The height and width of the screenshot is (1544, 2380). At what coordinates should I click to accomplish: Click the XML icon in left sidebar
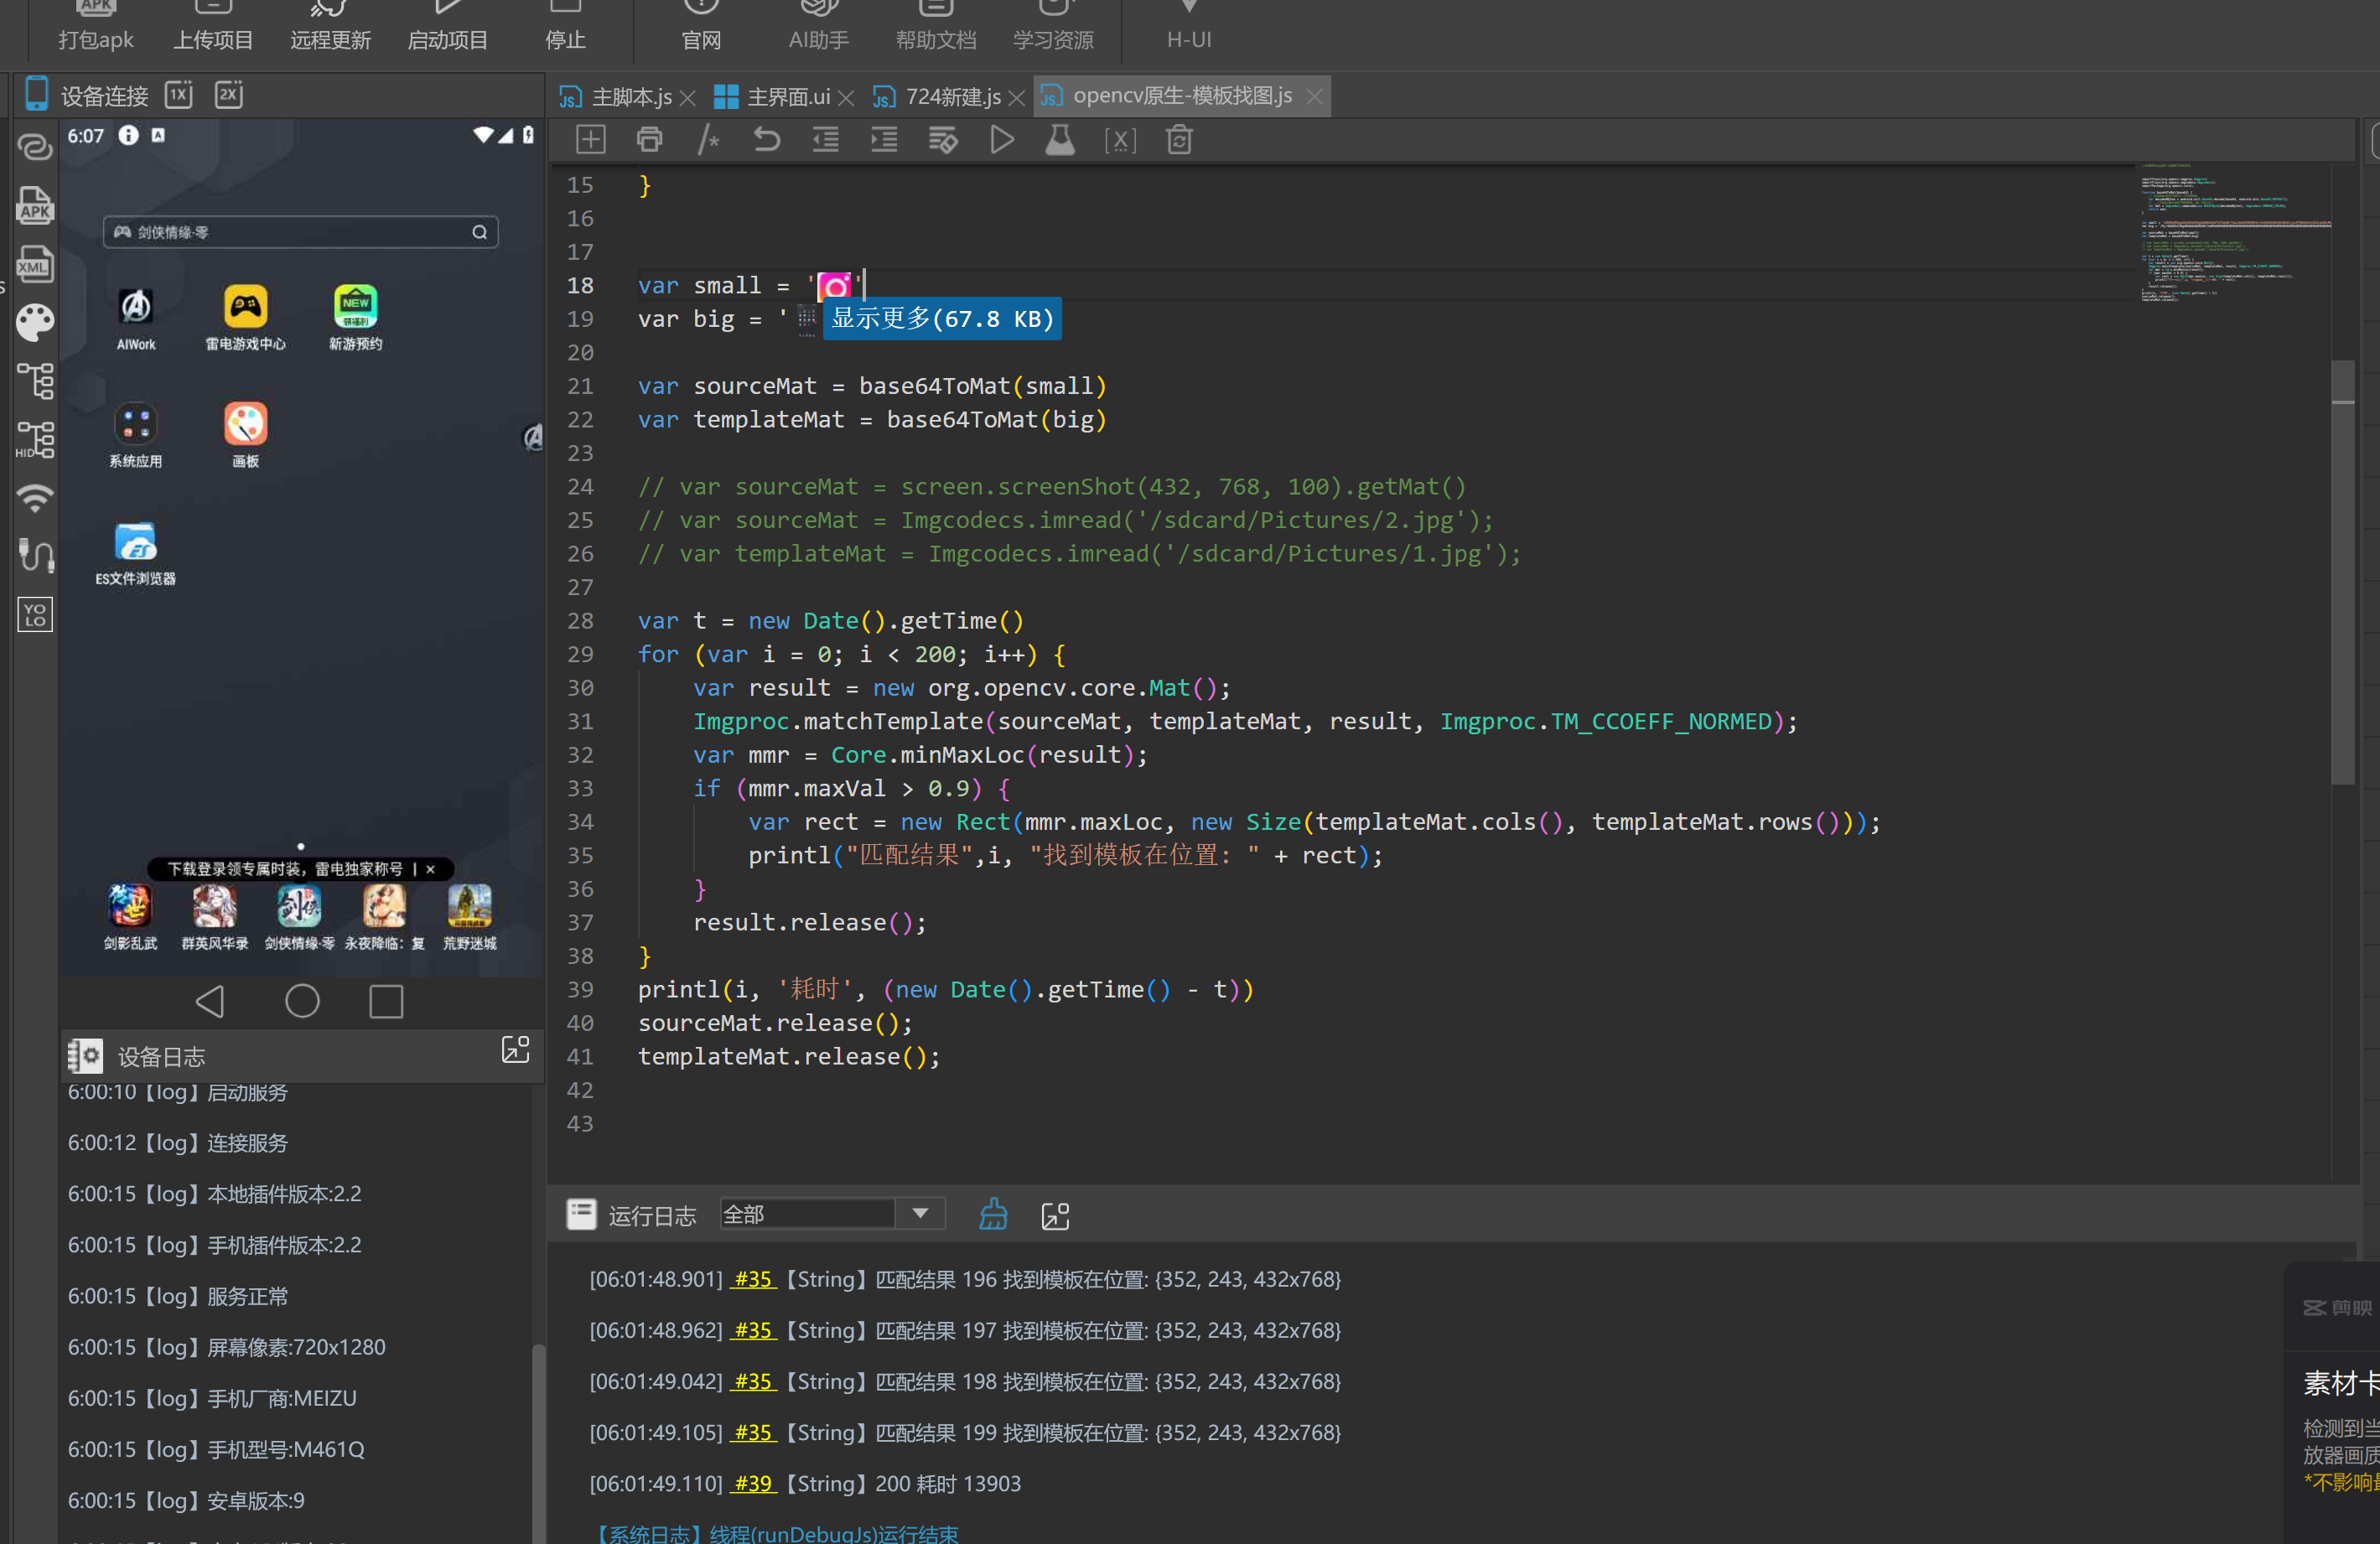tap(35, 264)
